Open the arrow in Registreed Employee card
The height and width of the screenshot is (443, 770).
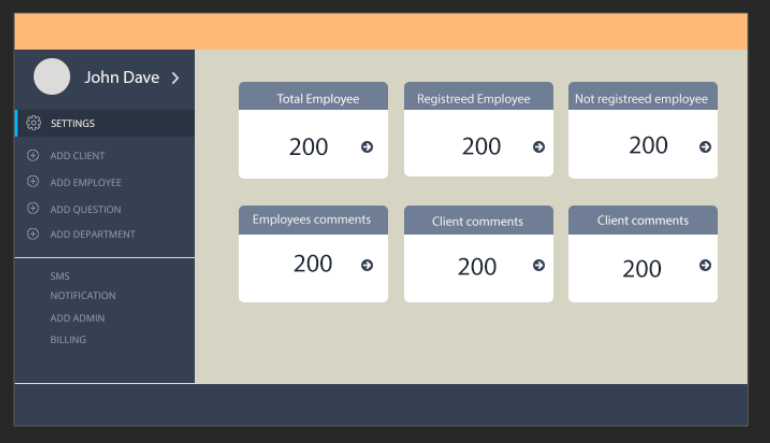(539, 147)
